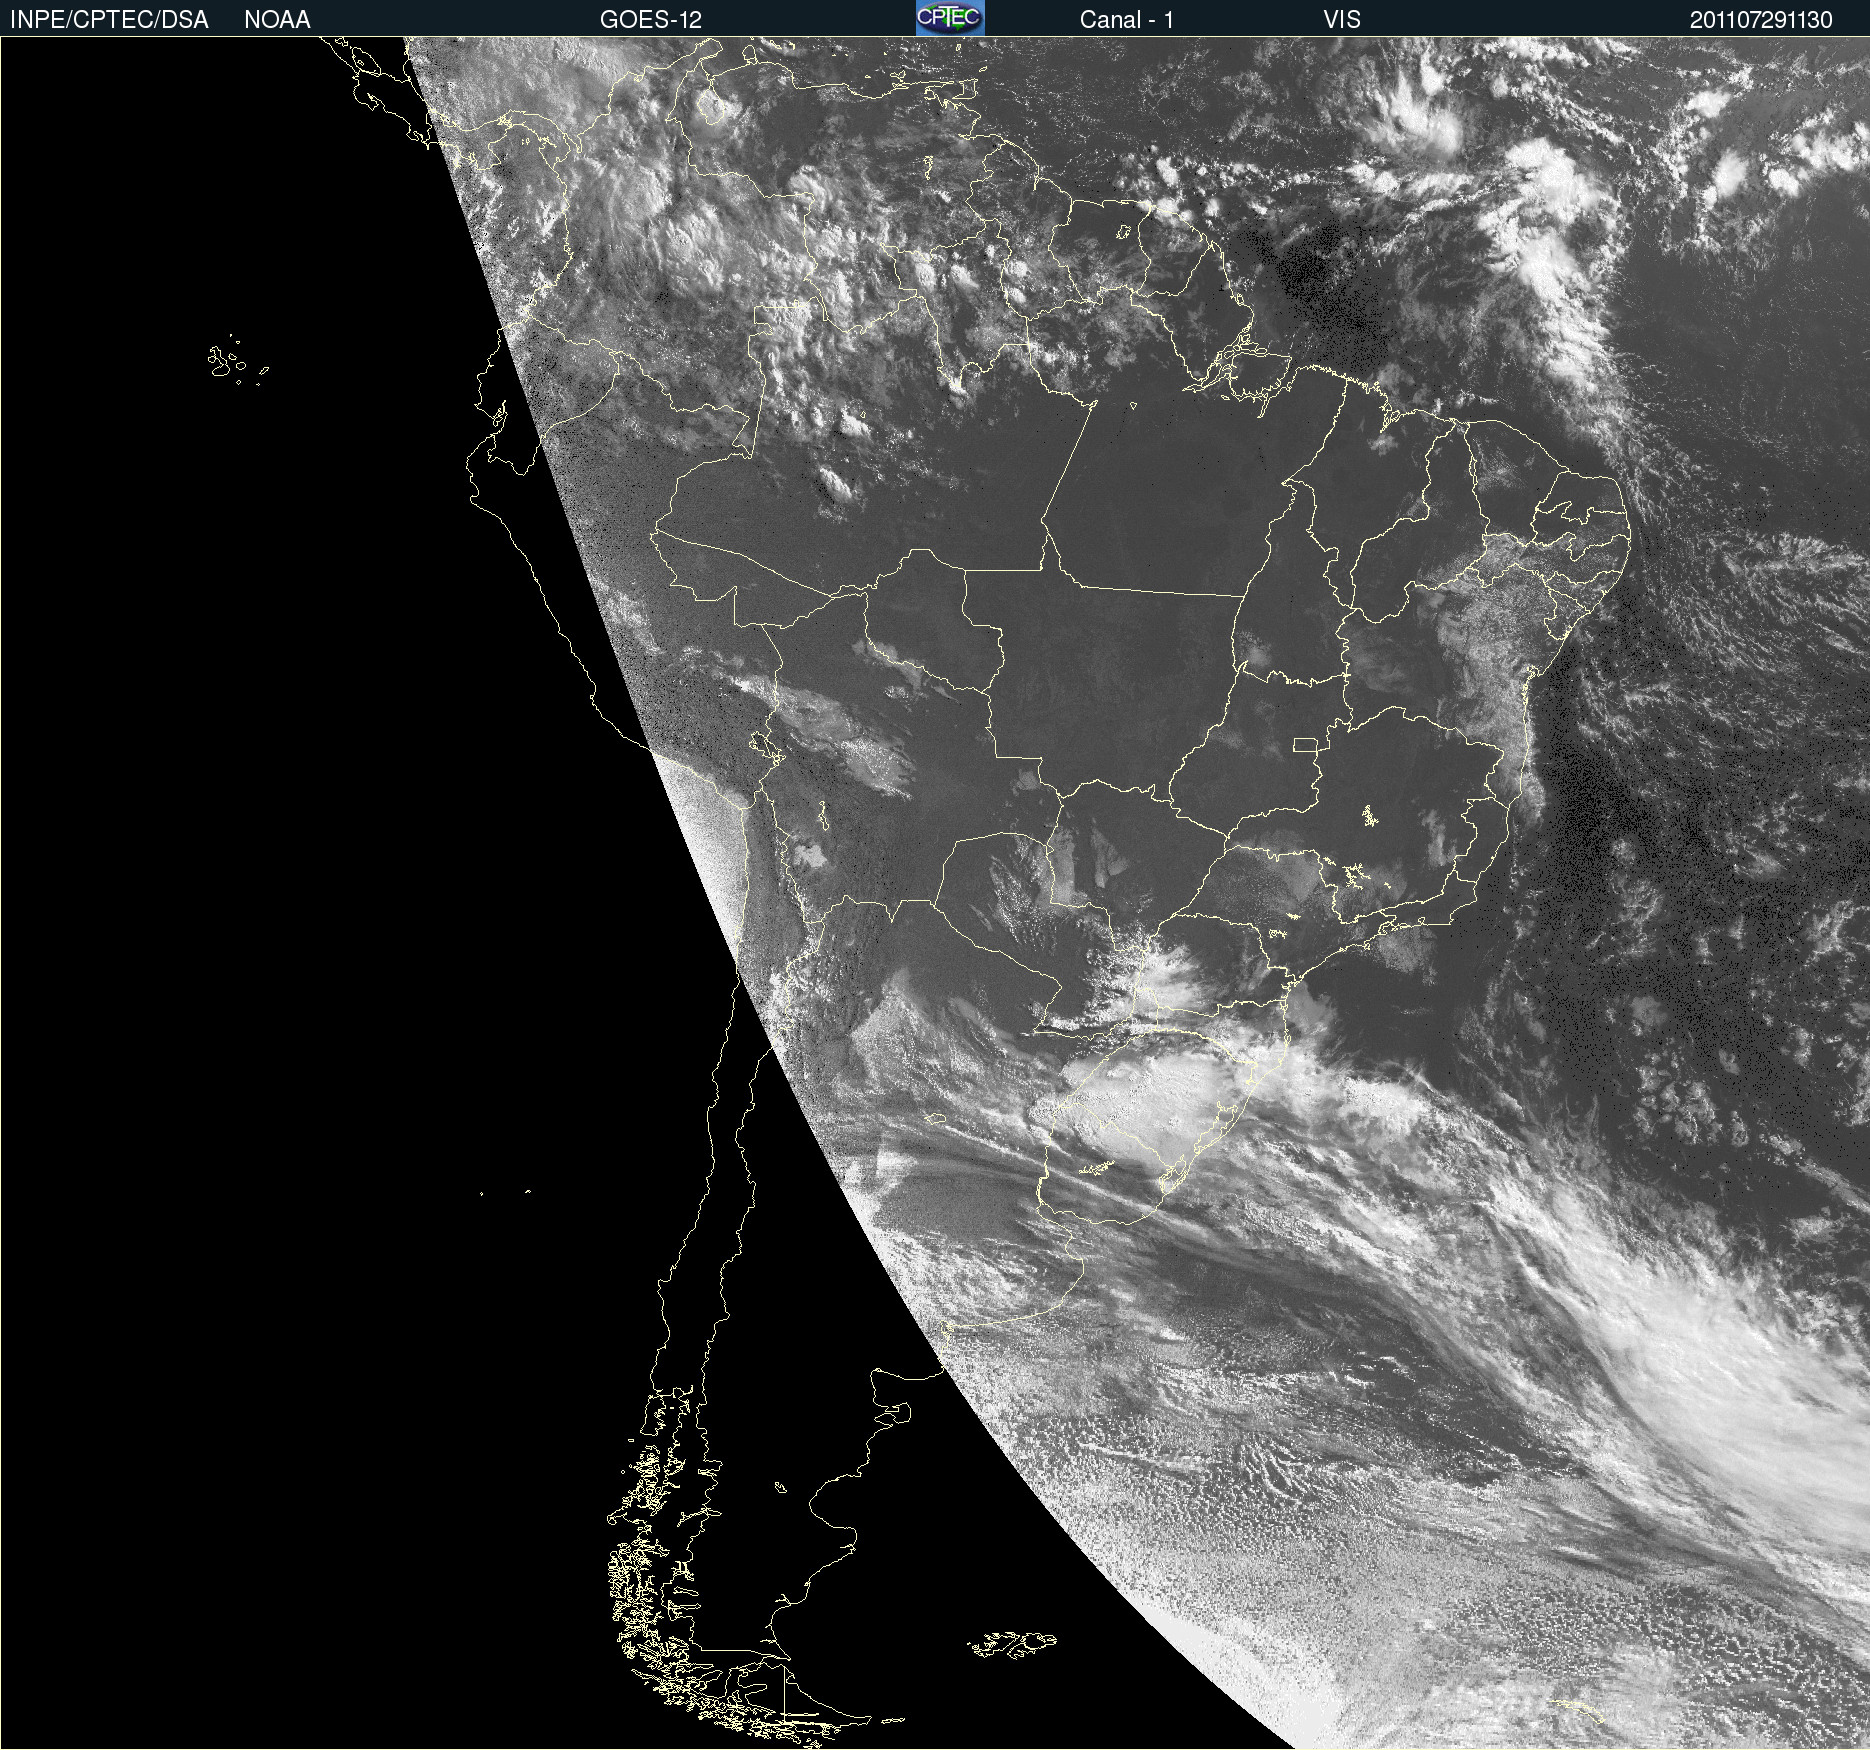Click the GOES-12 satellite label
This screenshot has width=1870, height=1750.
[651, 20]
